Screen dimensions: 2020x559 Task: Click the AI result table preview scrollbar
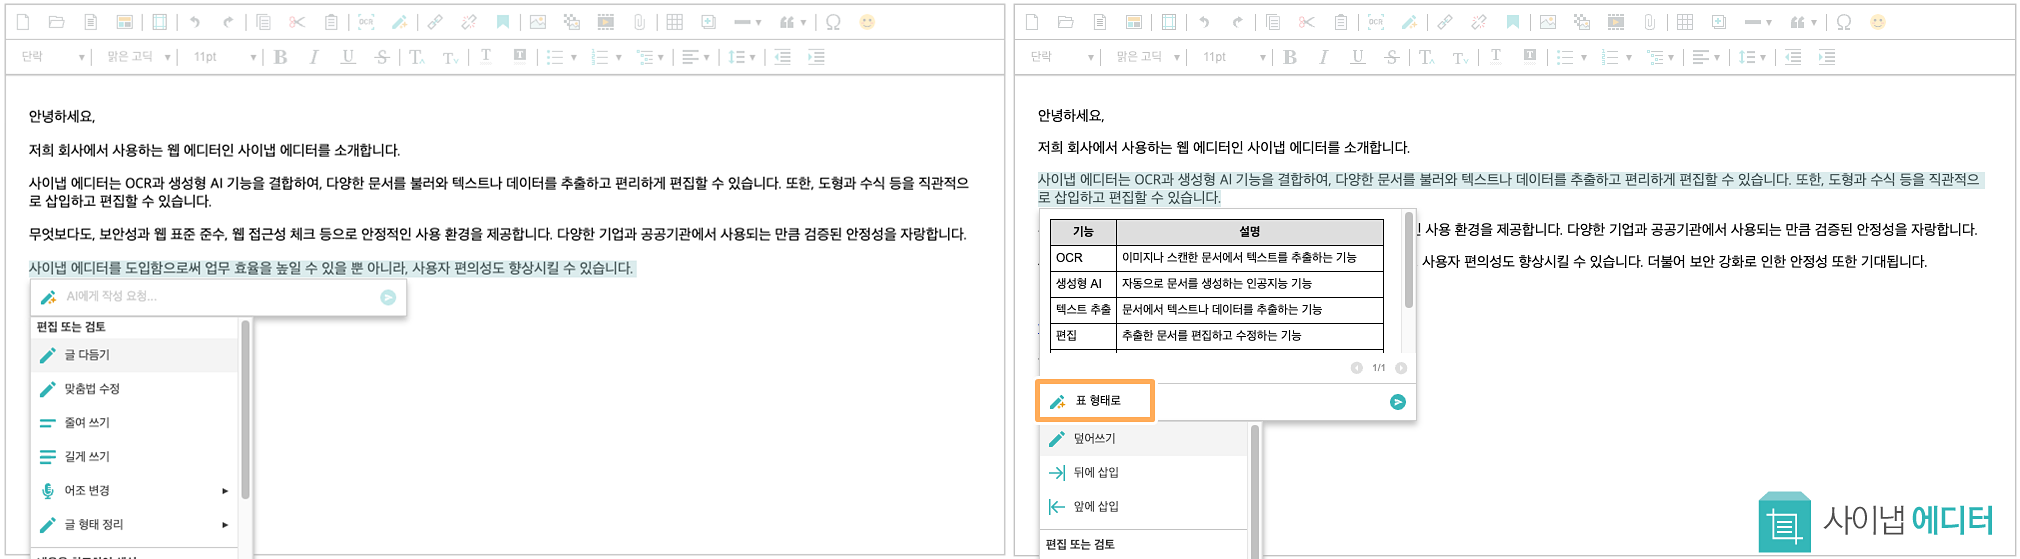pos(1409,260)
